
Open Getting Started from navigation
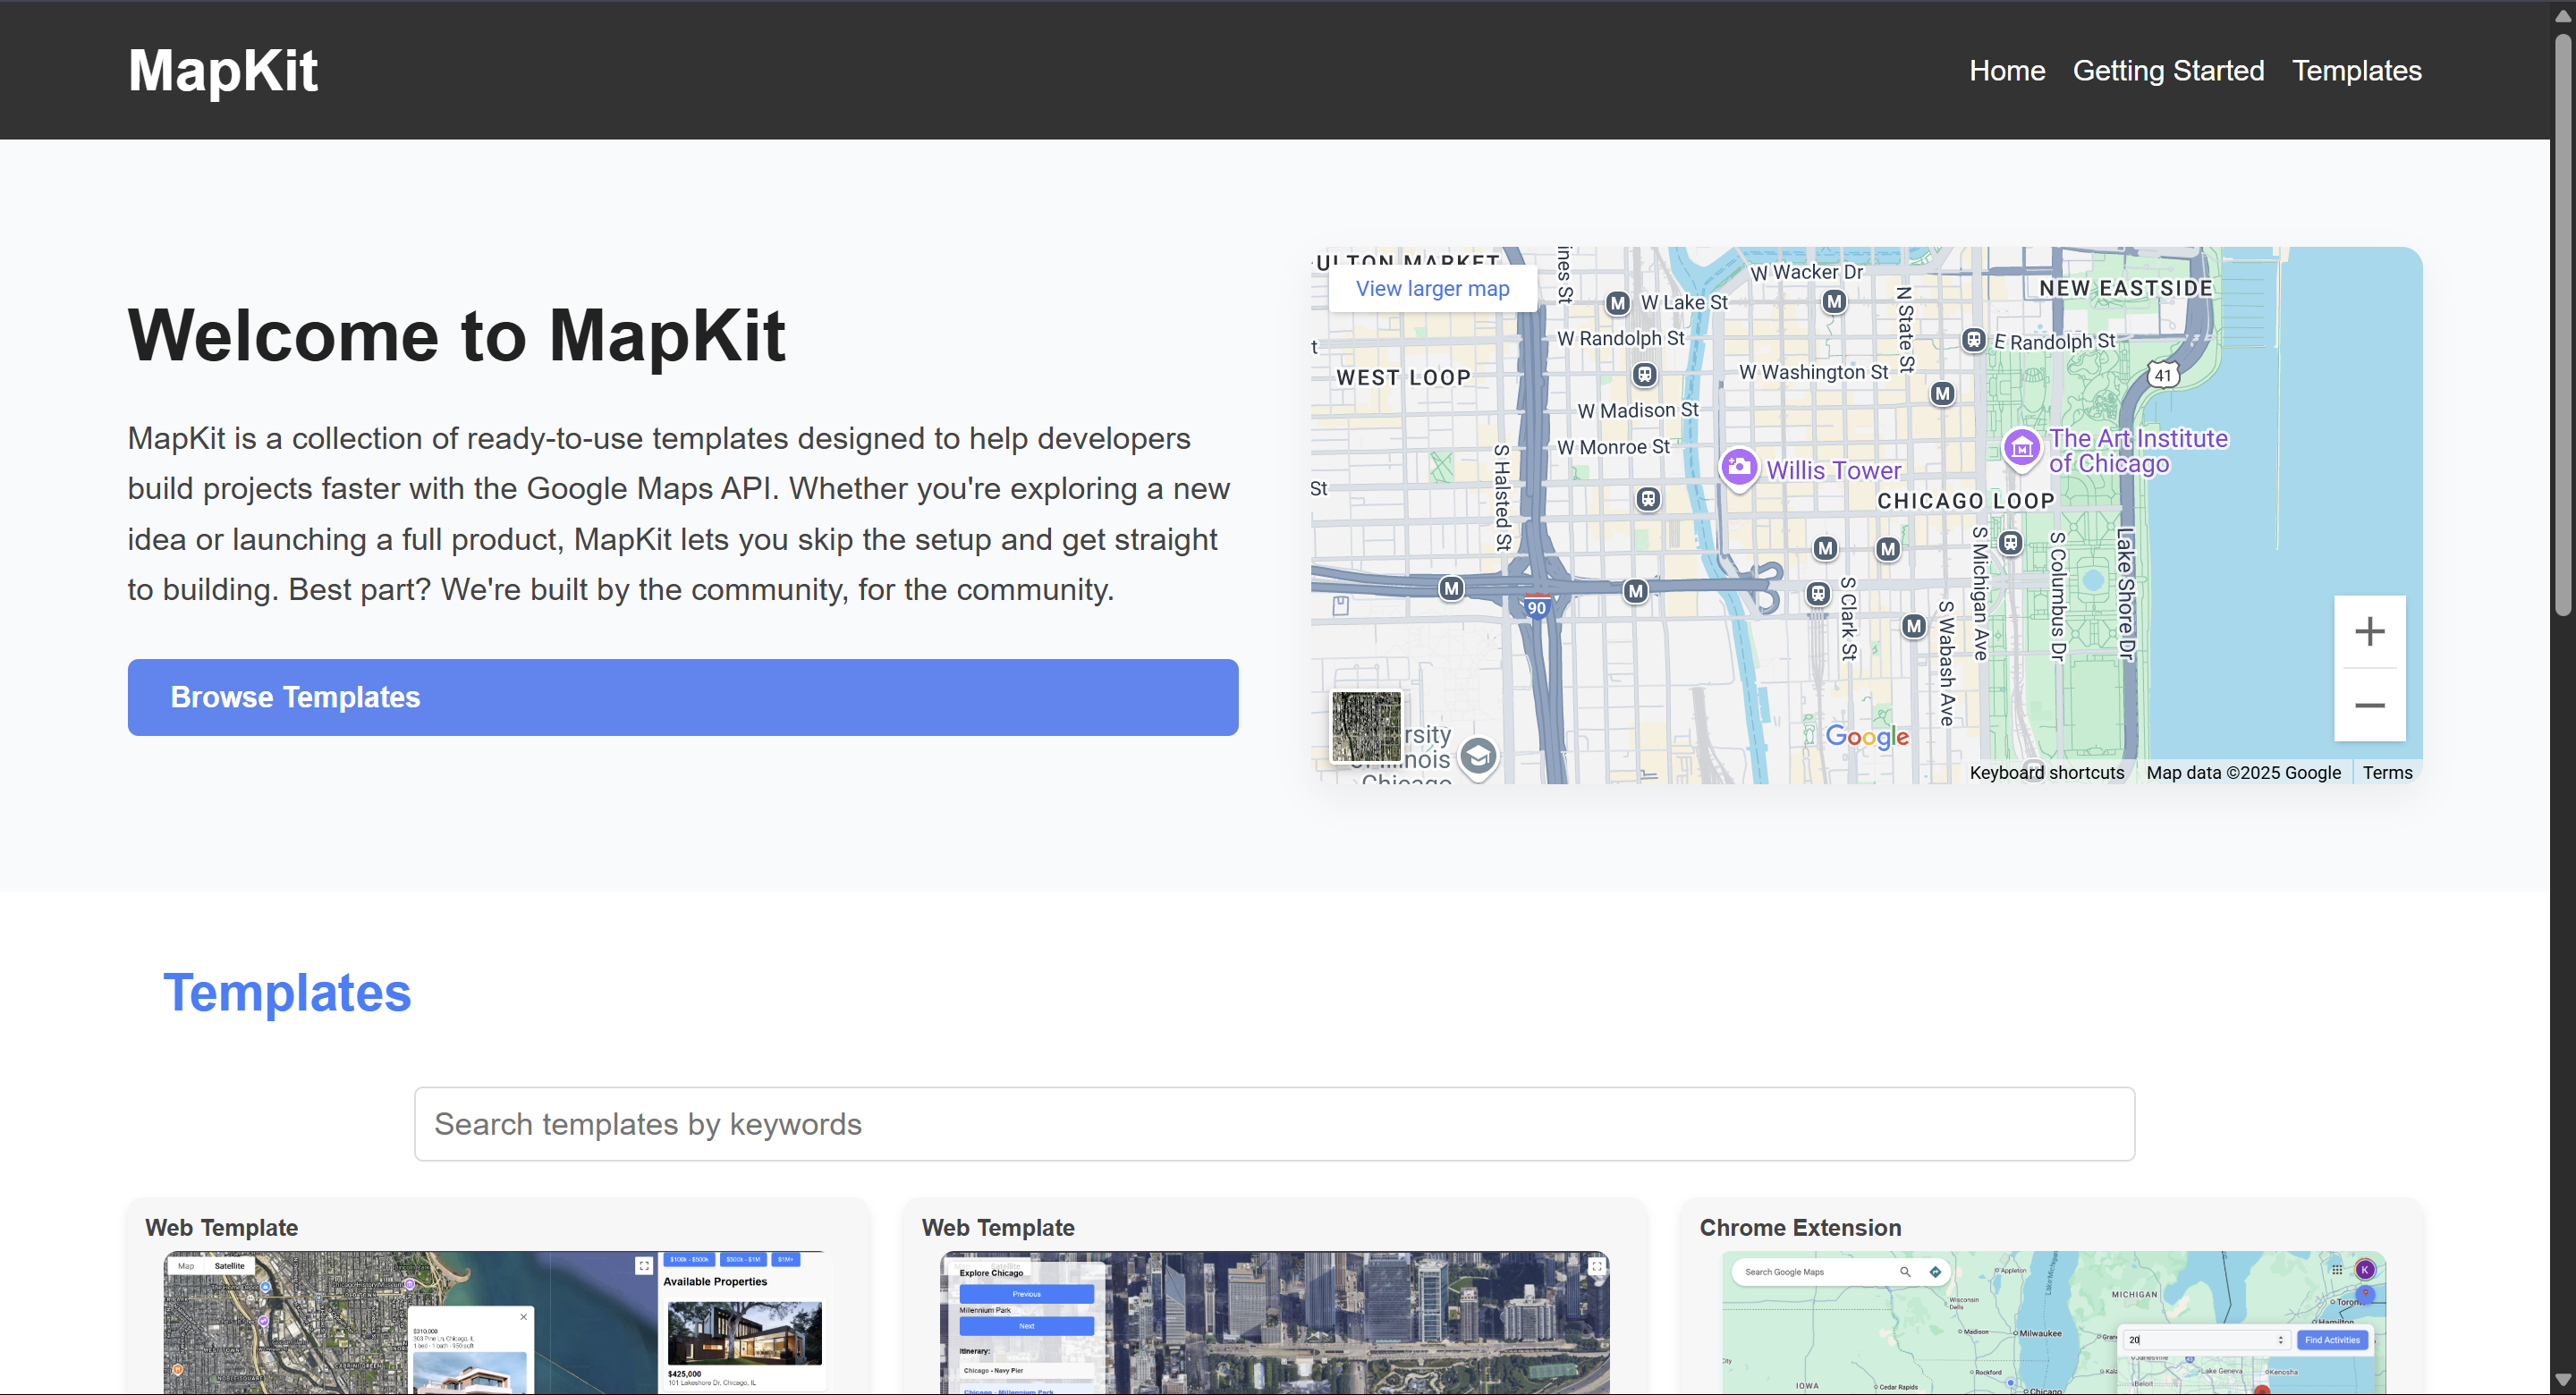[2167, 70]
